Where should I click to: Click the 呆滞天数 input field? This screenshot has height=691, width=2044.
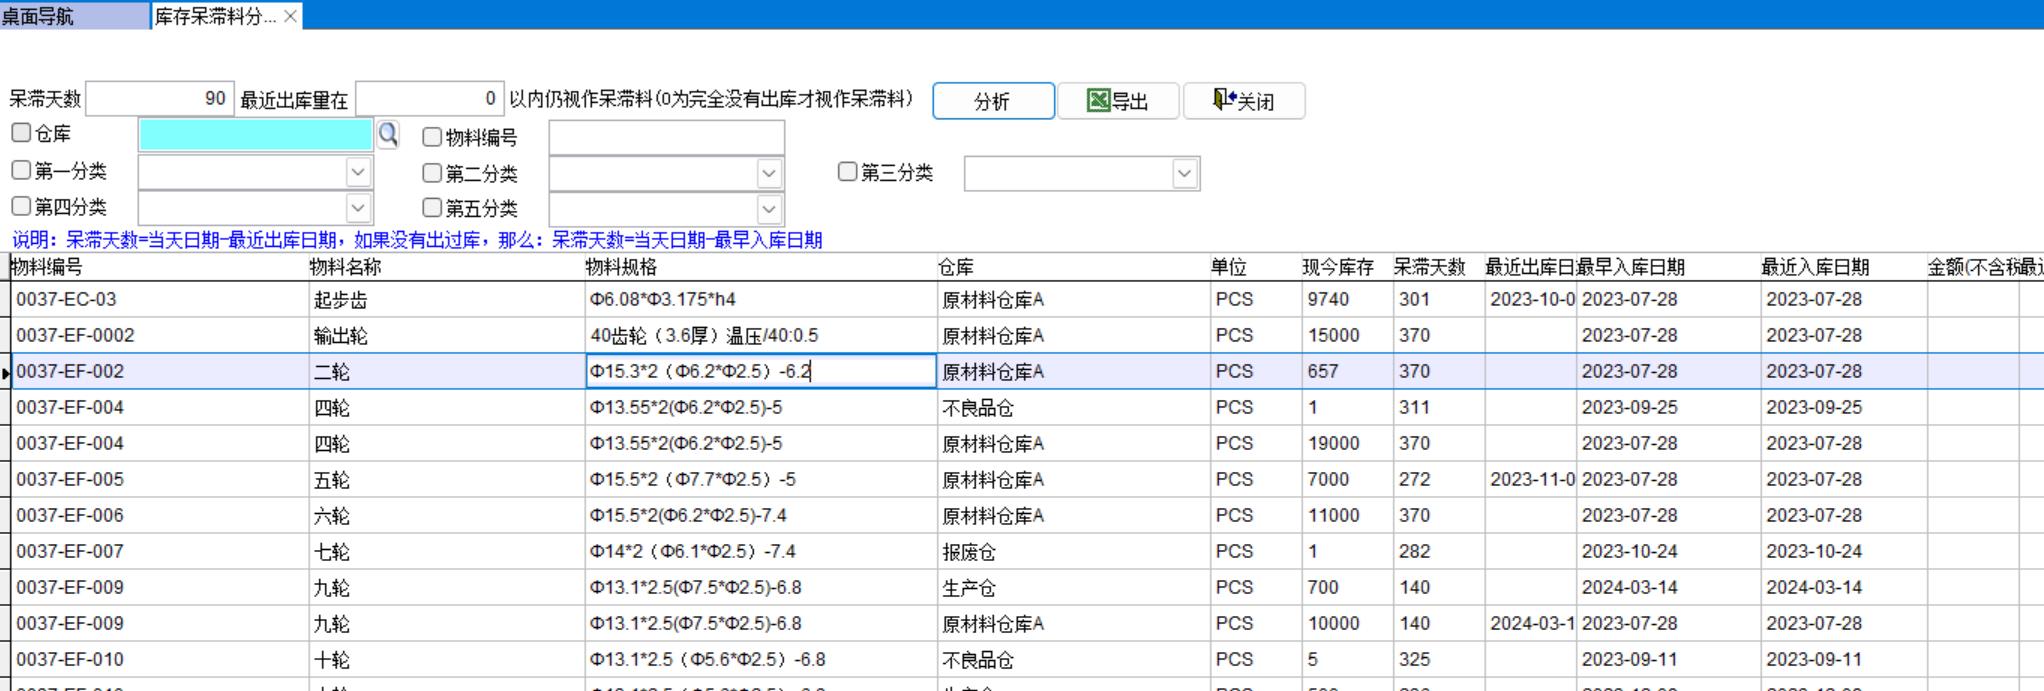click(160, 99)
